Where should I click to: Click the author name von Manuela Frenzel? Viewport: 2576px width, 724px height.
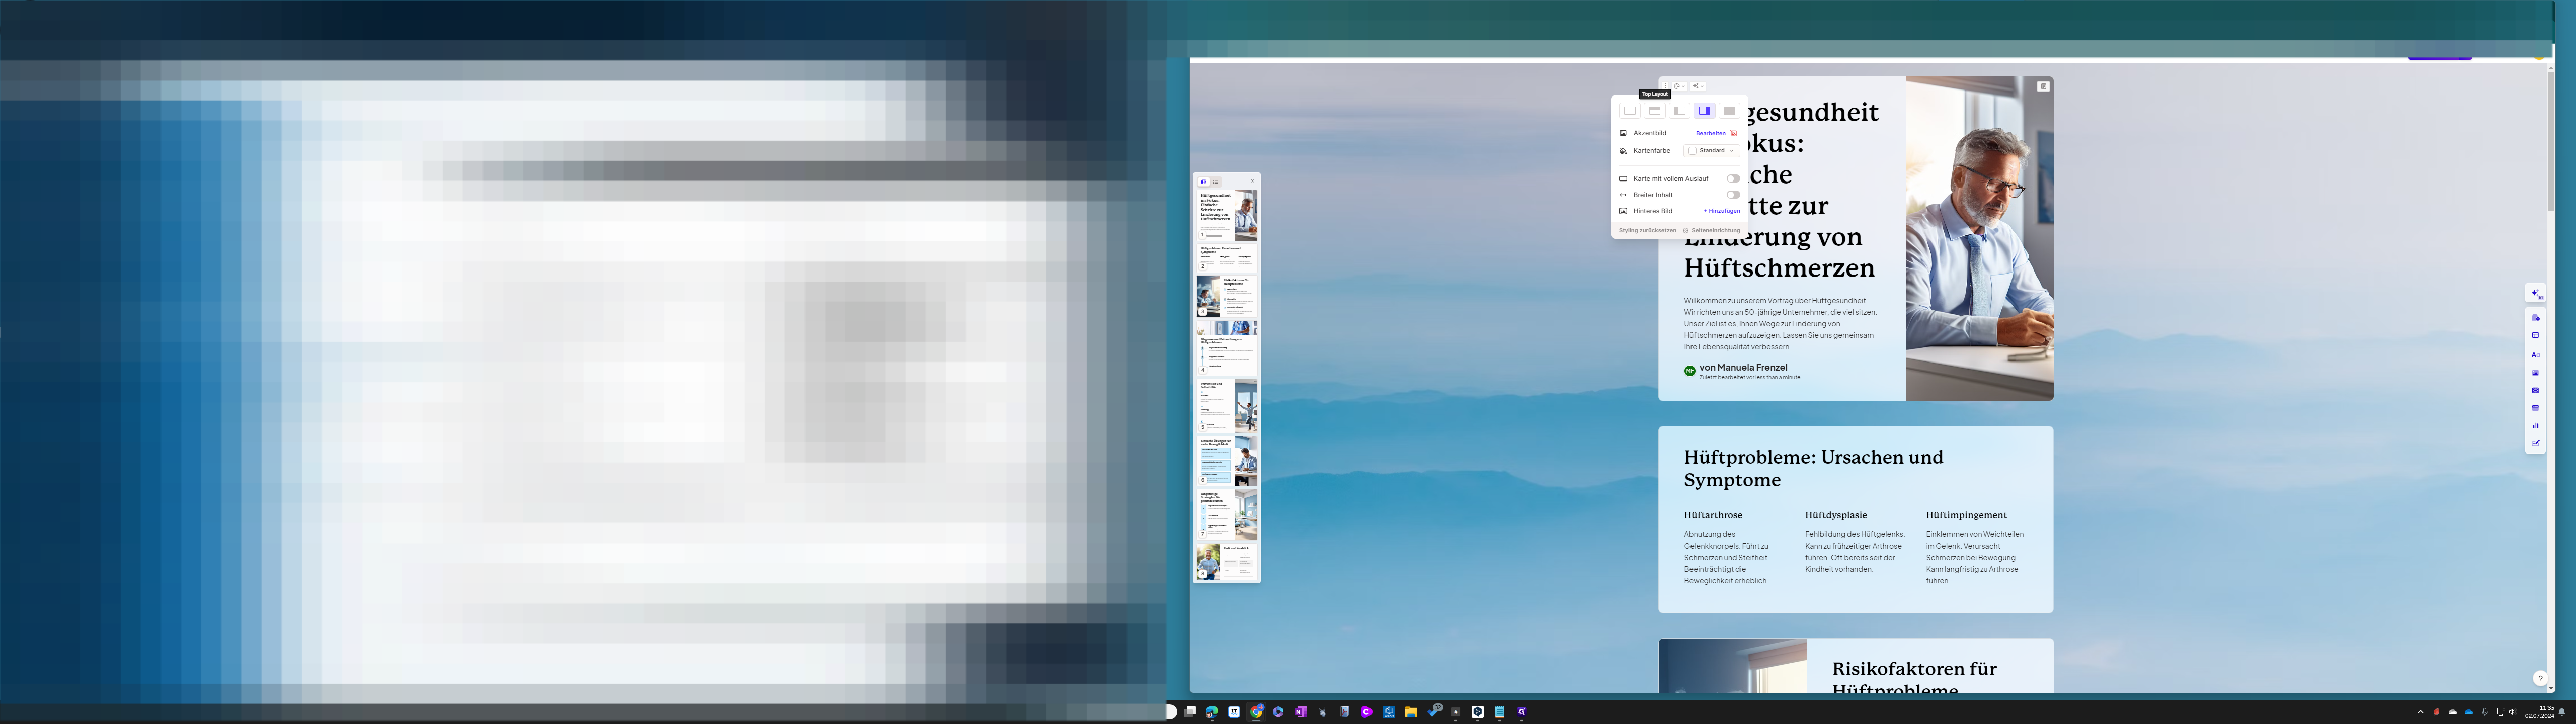click(x=1743, y=368)
